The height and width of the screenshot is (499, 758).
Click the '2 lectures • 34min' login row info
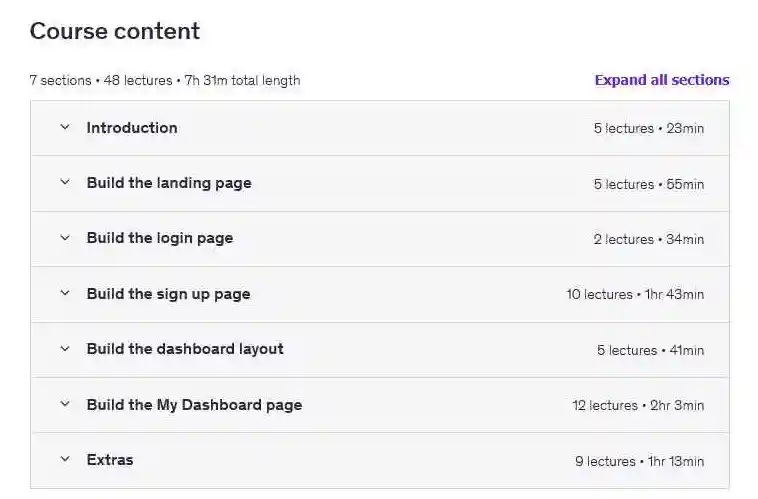[x=648, y=239]
